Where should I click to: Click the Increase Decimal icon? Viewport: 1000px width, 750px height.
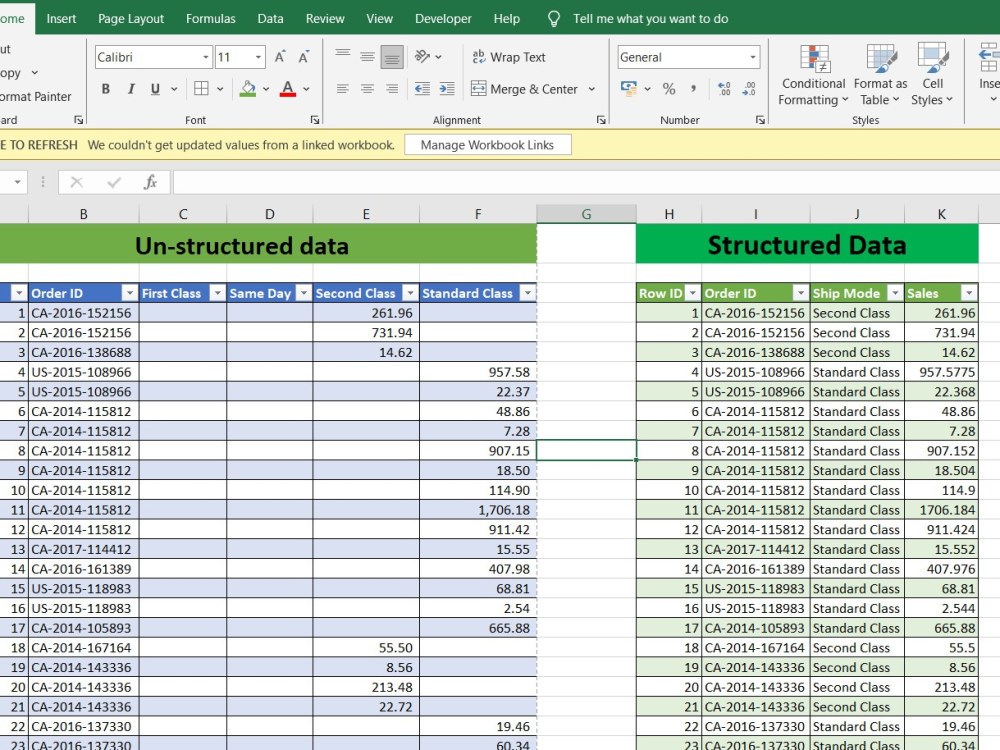pos(724,89)
